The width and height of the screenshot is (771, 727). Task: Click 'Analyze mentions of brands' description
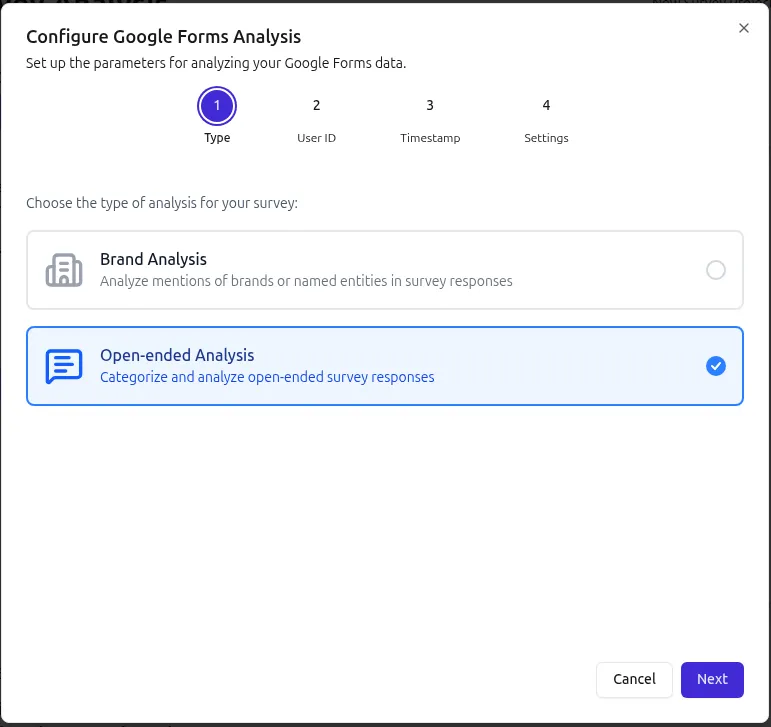point(306,281)
